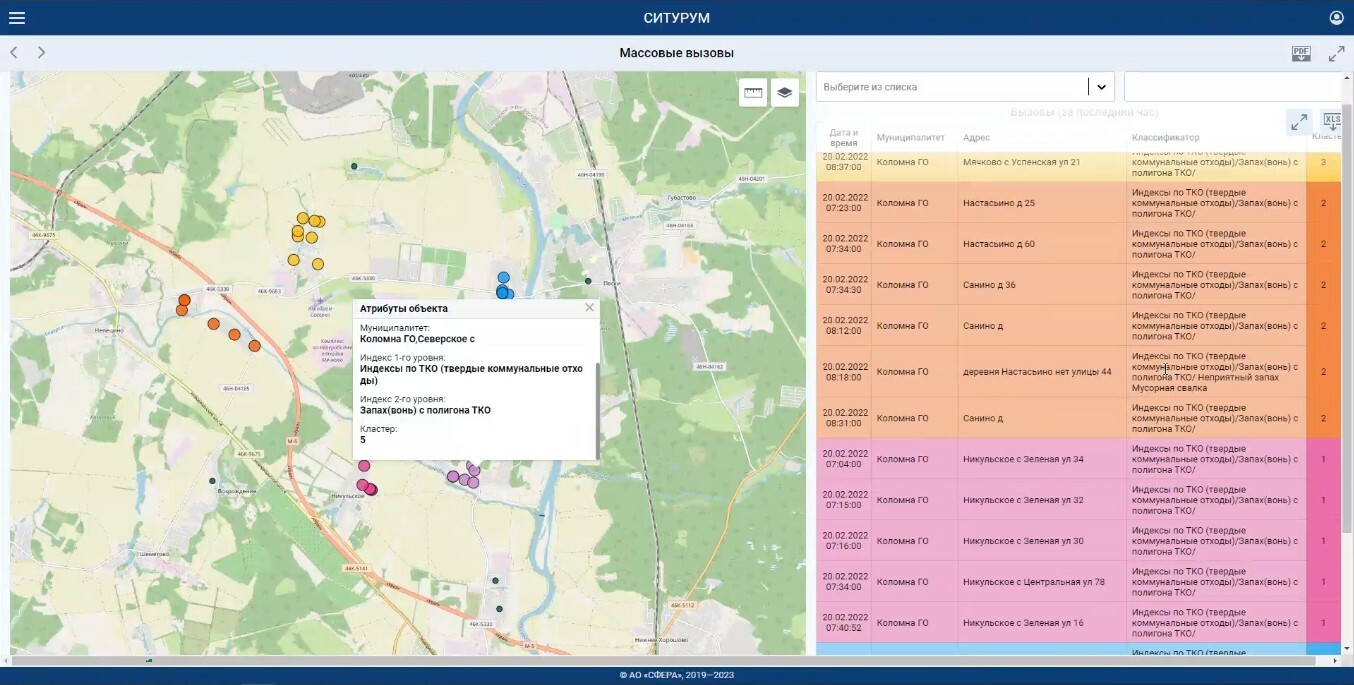1354x685 pixels.
Task: Click the dark dot marker at map top
Action: 353,166
